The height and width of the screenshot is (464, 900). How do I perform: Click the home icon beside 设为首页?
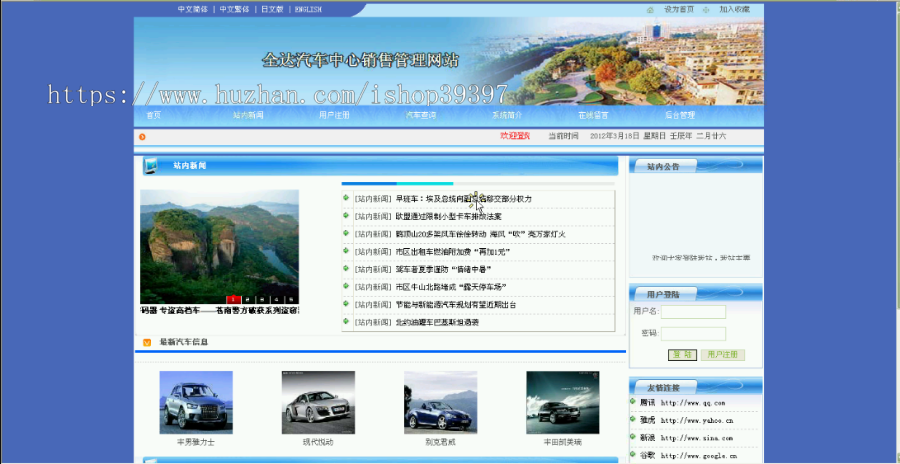point(650,10)
